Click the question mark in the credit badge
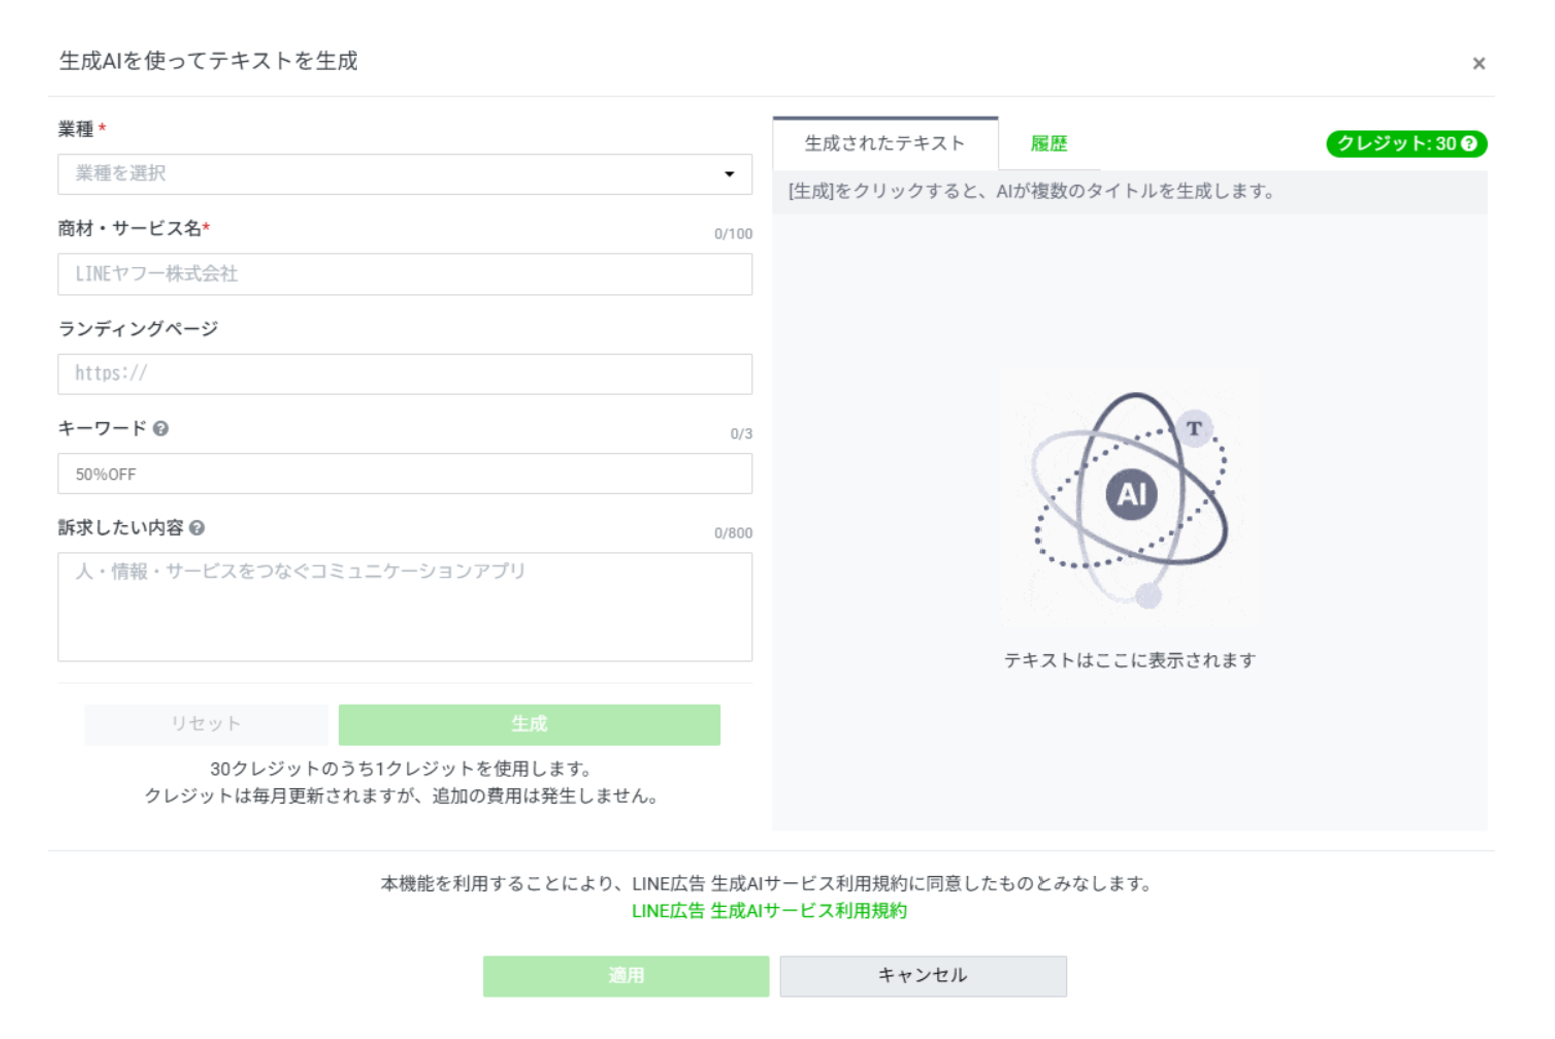Viewport: 1555px width, 1039px height. click(1469, 144)
